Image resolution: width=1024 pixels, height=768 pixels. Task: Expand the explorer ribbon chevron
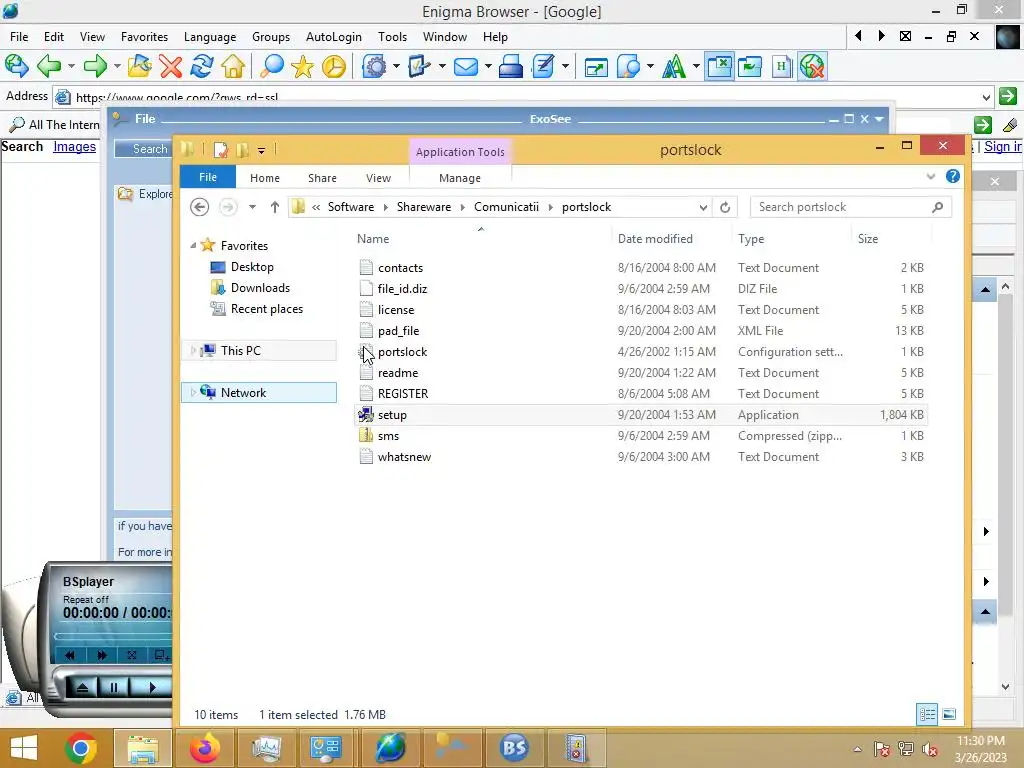[931, 176]
